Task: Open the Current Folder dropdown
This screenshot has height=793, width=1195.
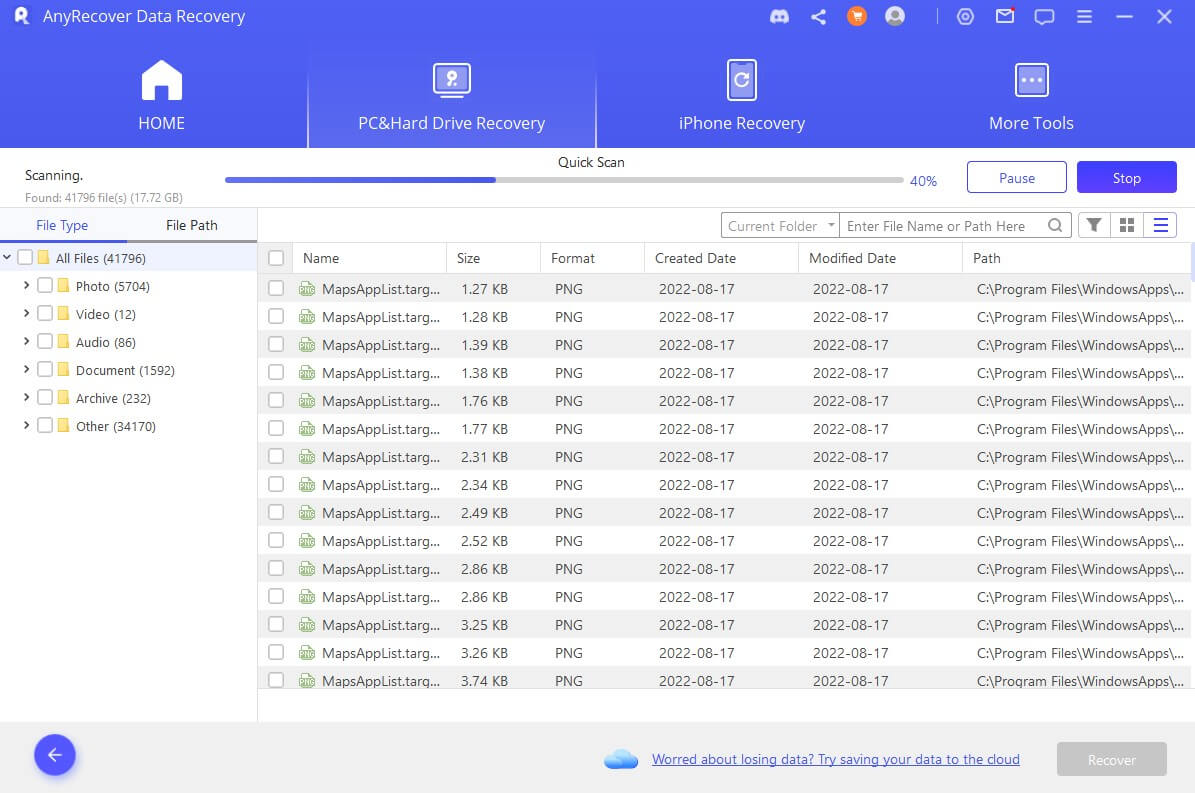Action: point(779,225)
